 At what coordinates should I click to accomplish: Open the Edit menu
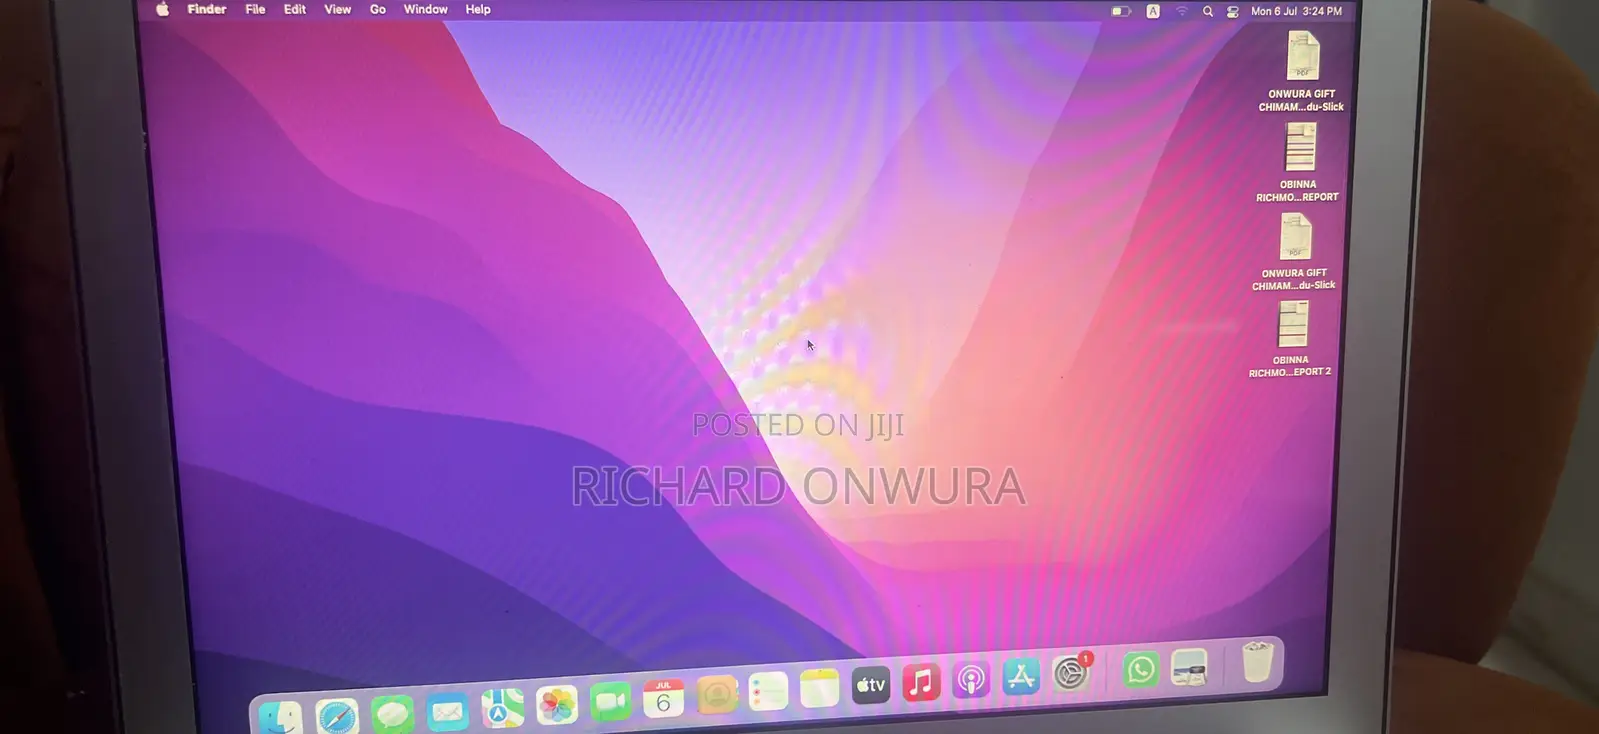tap(295, 9)
